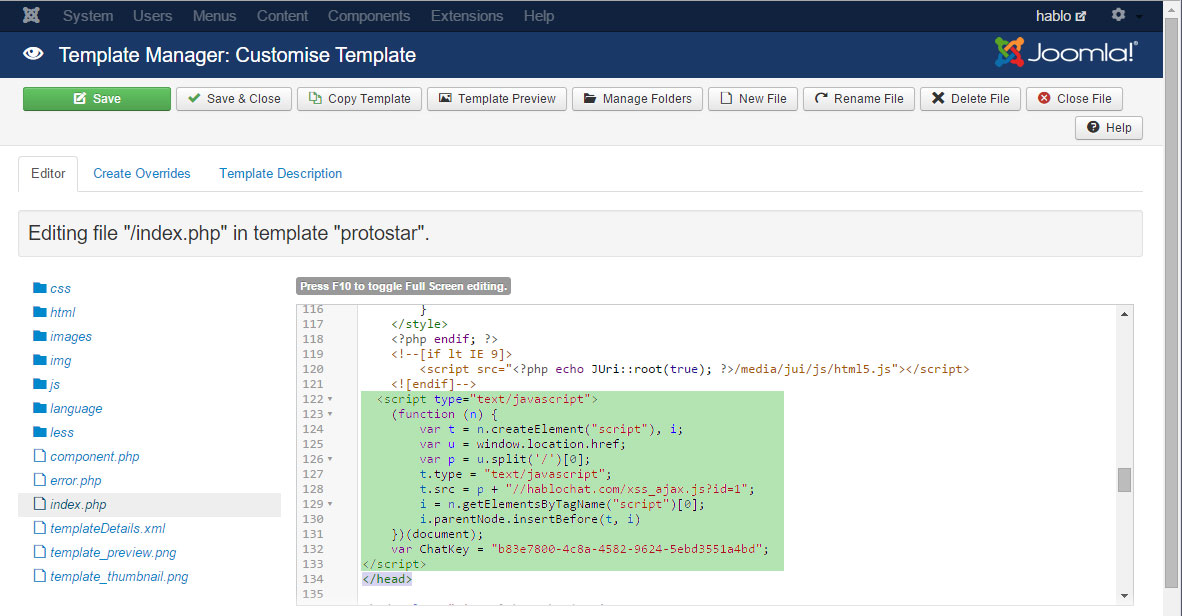
Task: Click the Help toolbar button
Action: point(1109,127)
